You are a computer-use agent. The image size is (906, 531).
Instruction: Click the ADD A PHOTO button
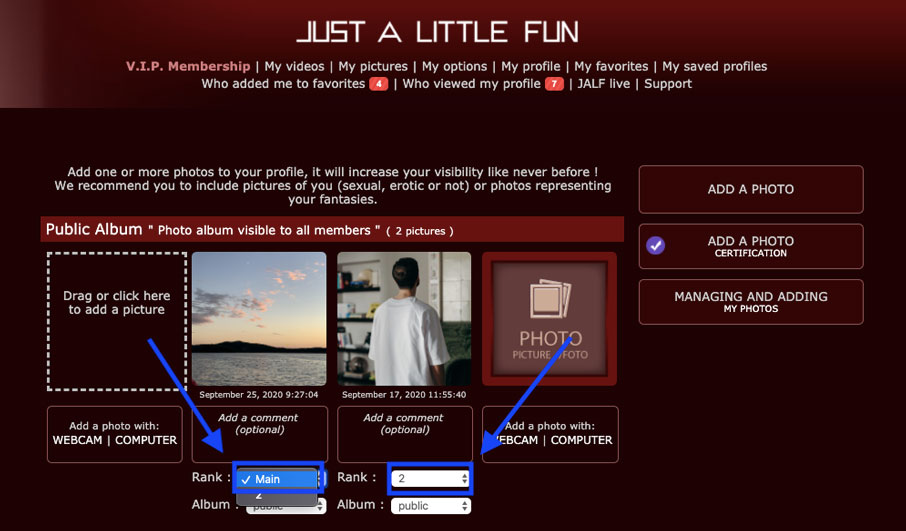pos(751,190)
